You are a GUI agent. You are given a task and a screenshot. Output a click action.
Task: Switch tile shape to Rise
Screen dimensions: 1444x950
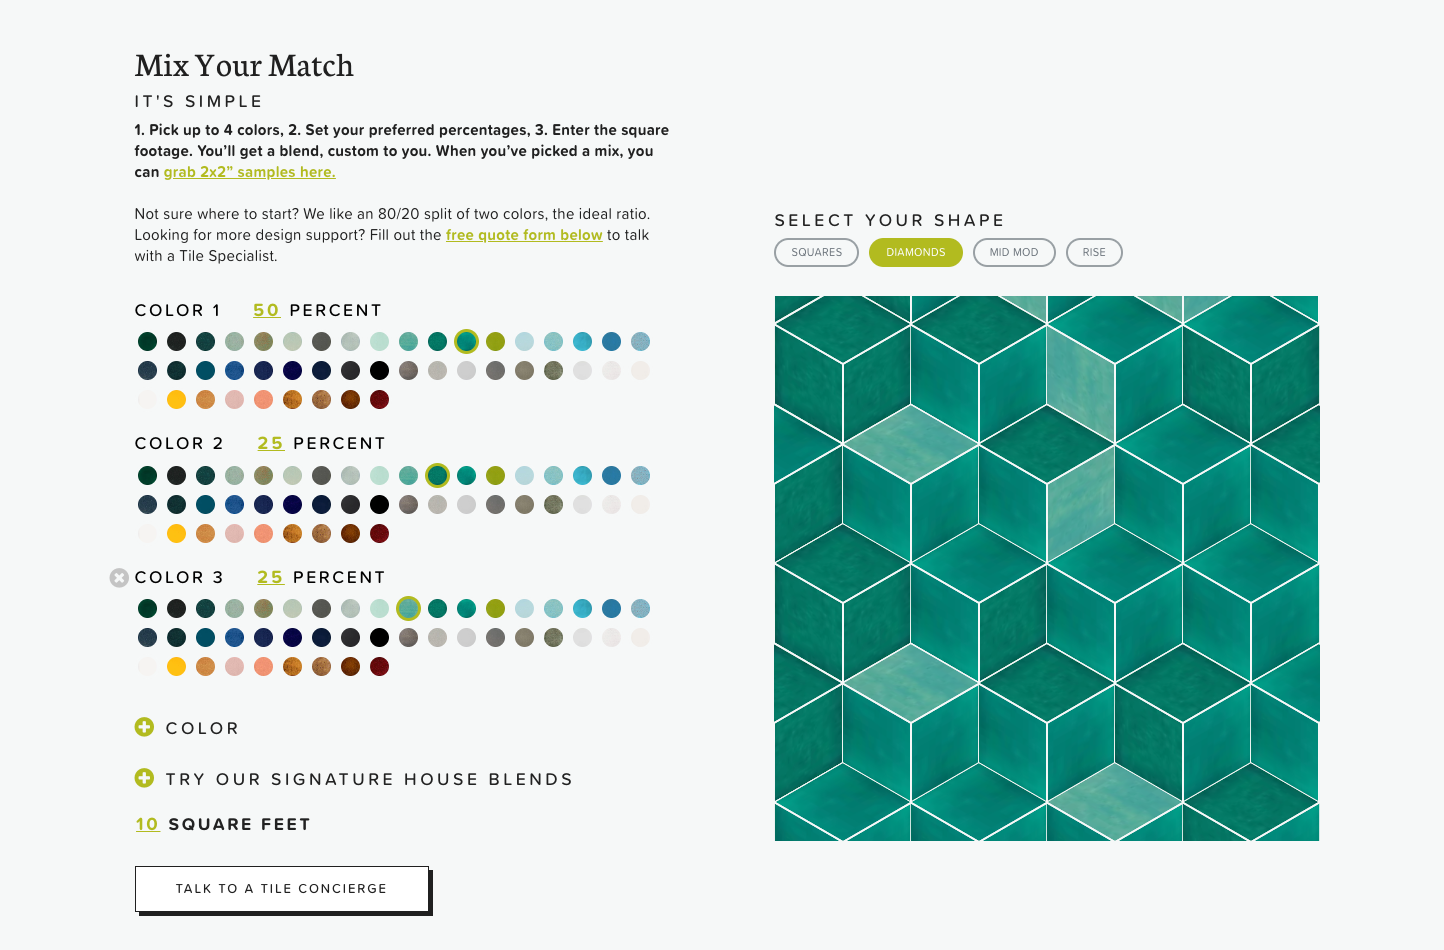(1094, 252)
